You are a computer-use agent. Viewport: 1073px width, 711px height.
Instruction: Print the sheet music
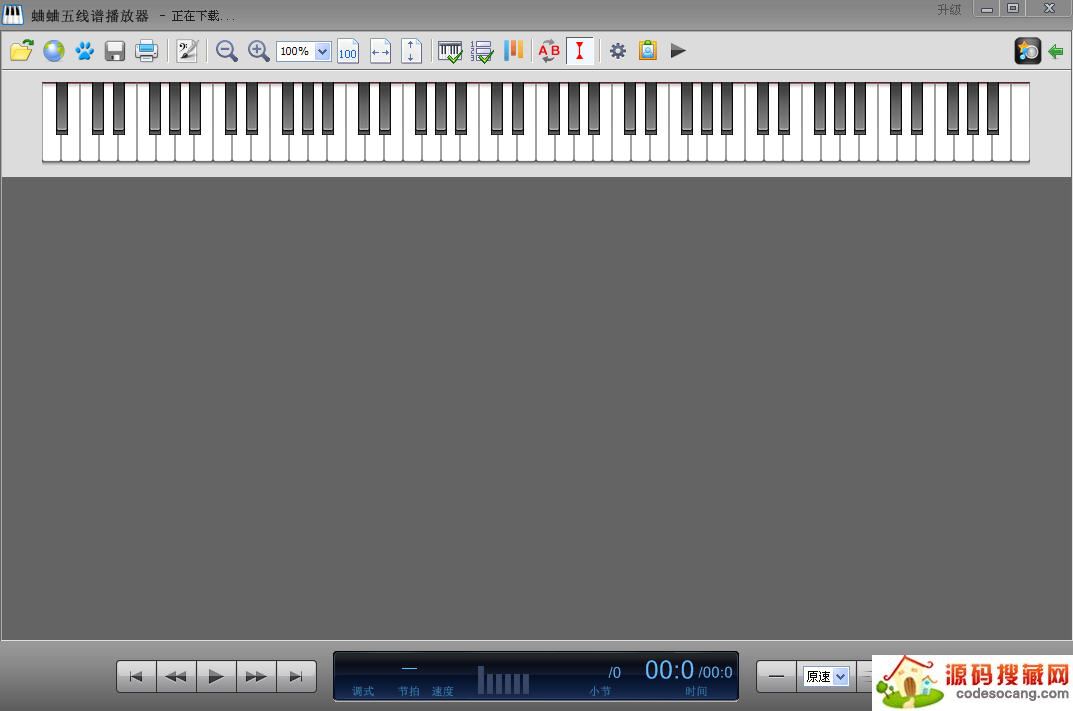146,51
